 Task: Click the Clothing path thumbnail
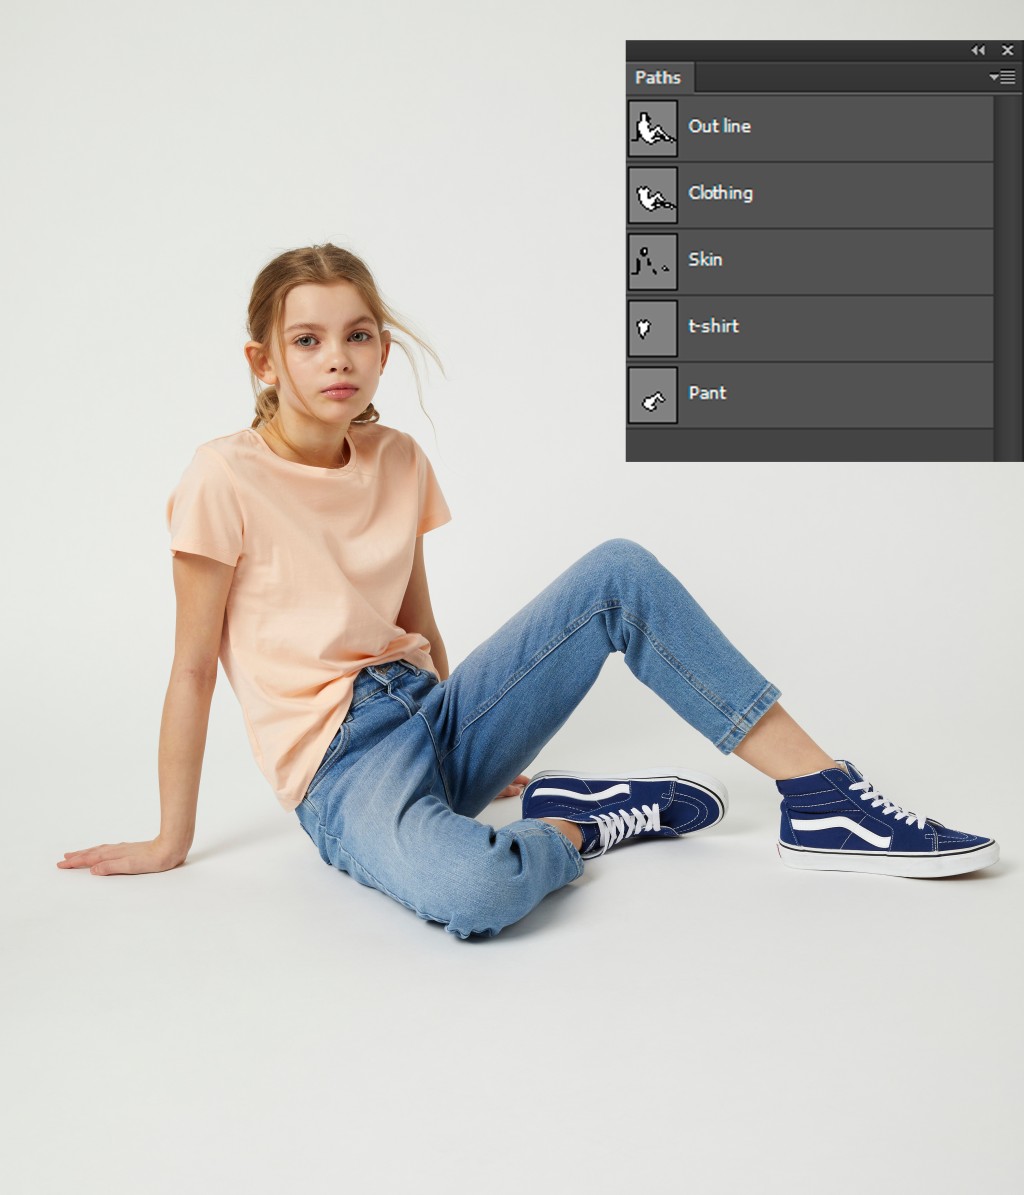(x=653, y=196)
